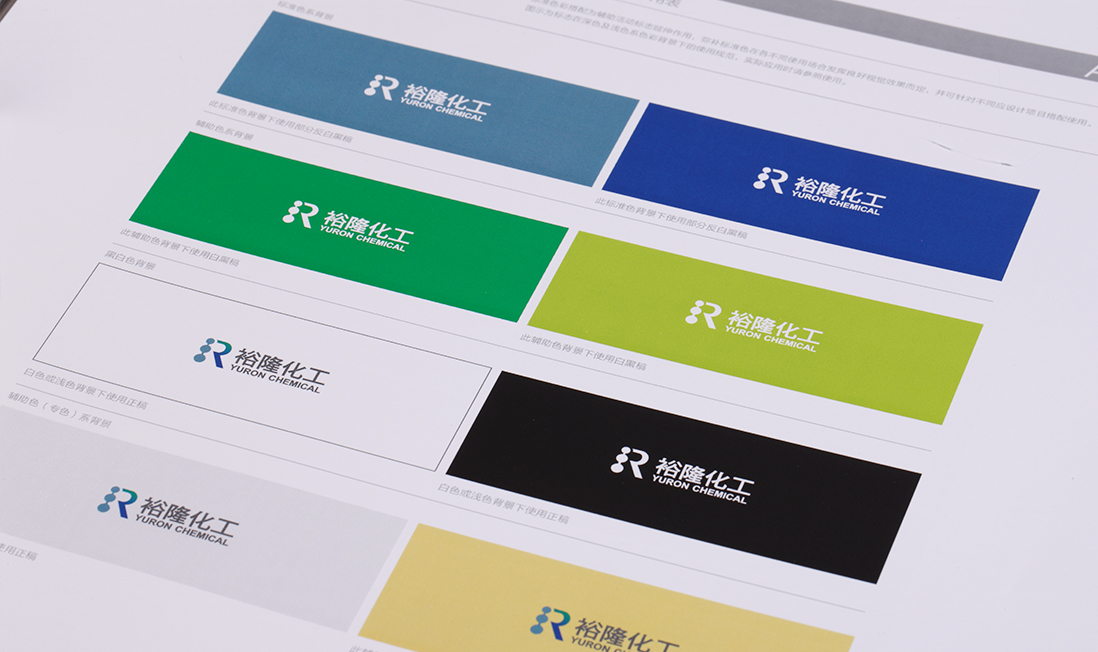Viewport: 1098px width, 652px height.
Task: Select the R logo mark on the light grey panel
Action: tap(117, 501)
